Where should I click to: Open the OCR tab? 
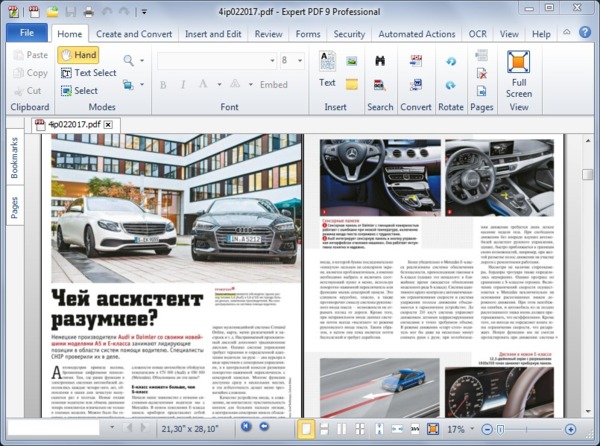pyautogui.click(x=478, y=34)
